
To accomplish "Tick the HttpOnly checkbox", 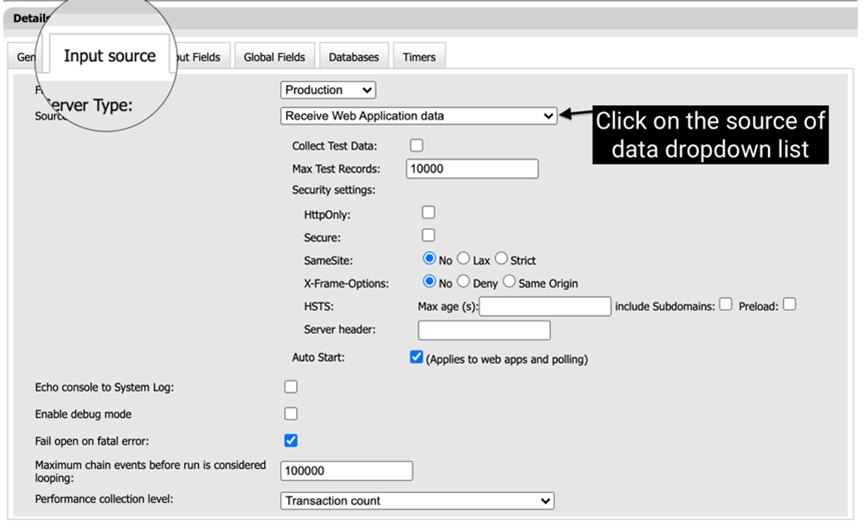I will tap(428, 213).
